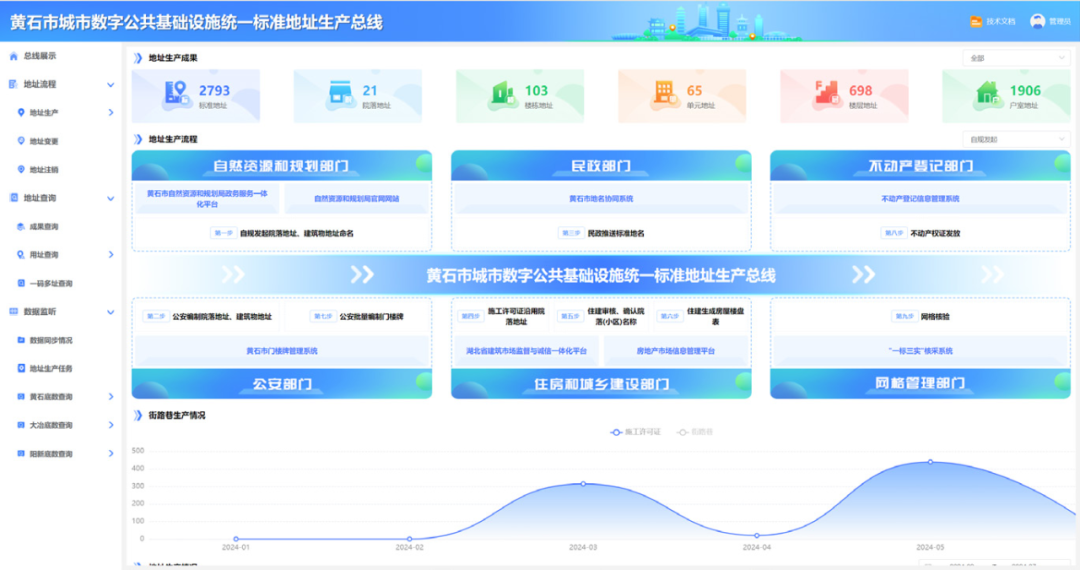Select 地址变更 in the sidebar menu
Viewport: 1080px width, 570px height.
coord(44,141)
